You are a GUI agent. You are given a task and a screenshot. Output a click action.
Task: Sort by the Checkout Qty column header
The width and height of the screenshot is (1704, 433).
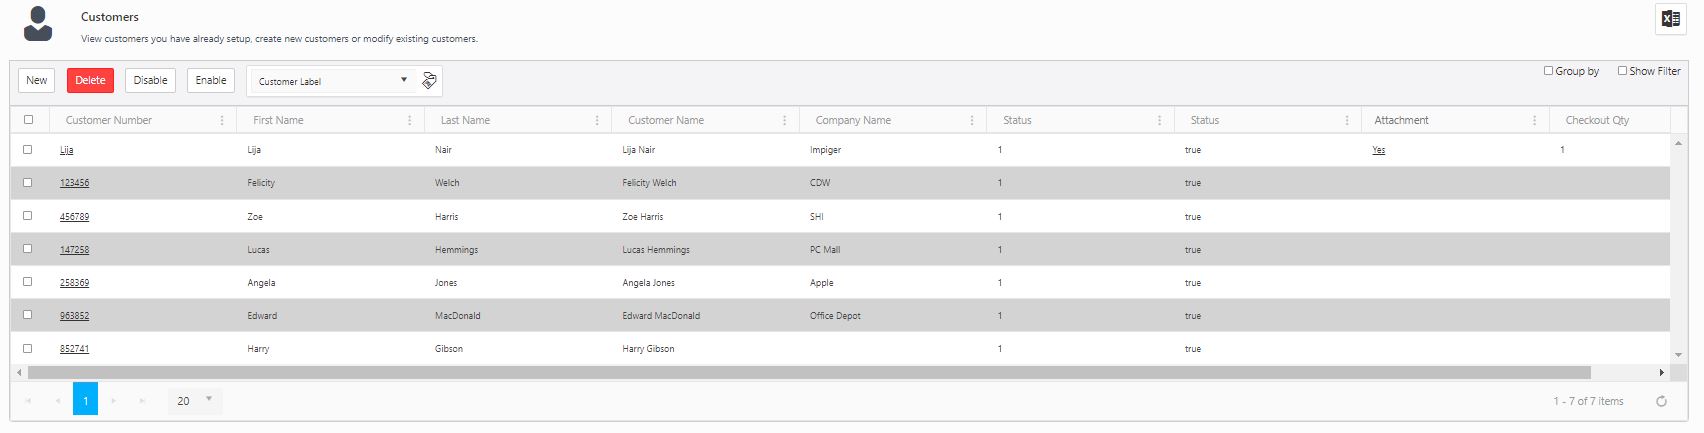(x=1597, y=120)
